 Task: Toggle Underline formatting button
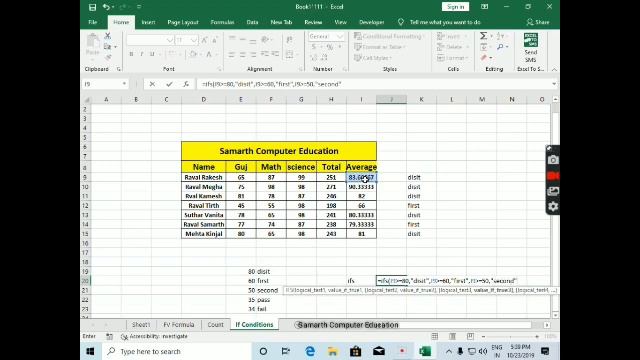[x=152, y=54]
